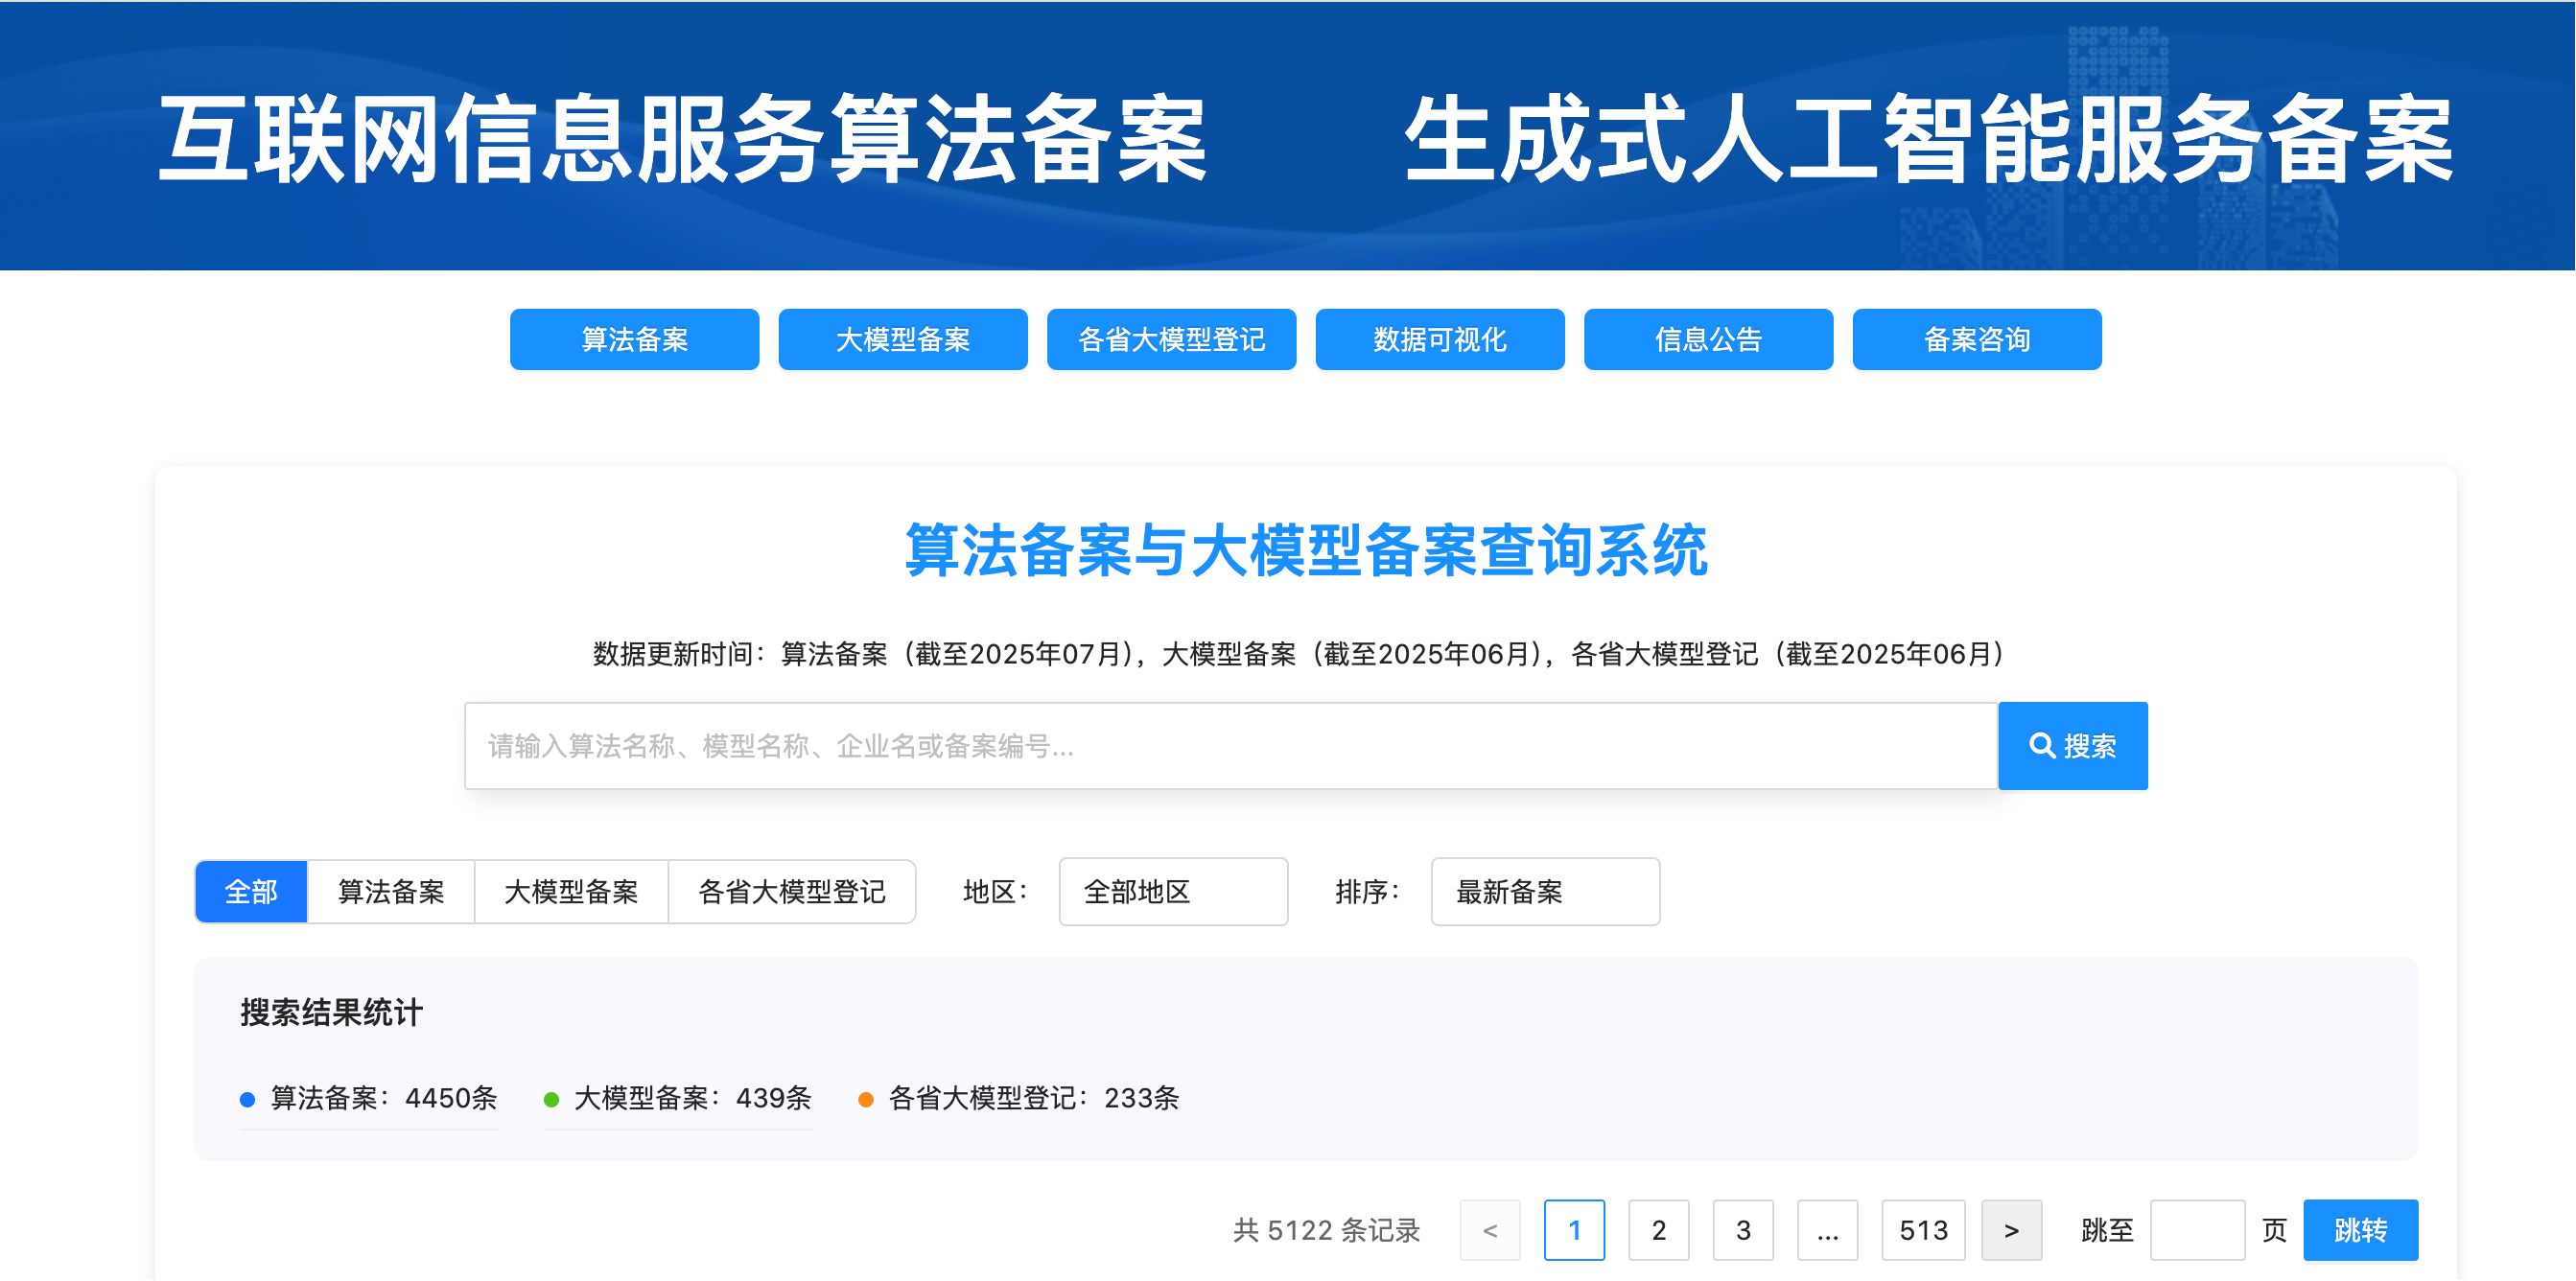The image size is (2576, 1281).
Task: Go to page 2 of results
Action: [x=1658, y=1230]
